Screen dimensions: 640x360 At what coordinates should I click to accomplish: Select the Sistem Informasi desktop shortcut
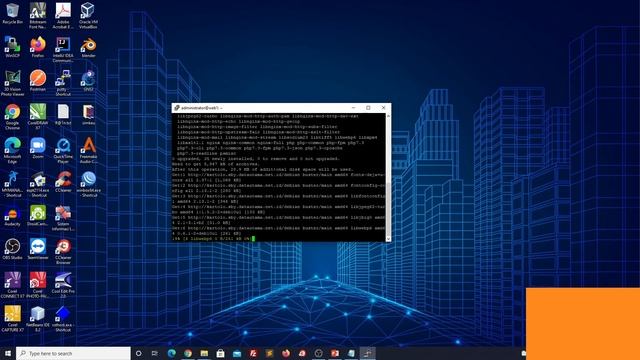tap(63, 218)
